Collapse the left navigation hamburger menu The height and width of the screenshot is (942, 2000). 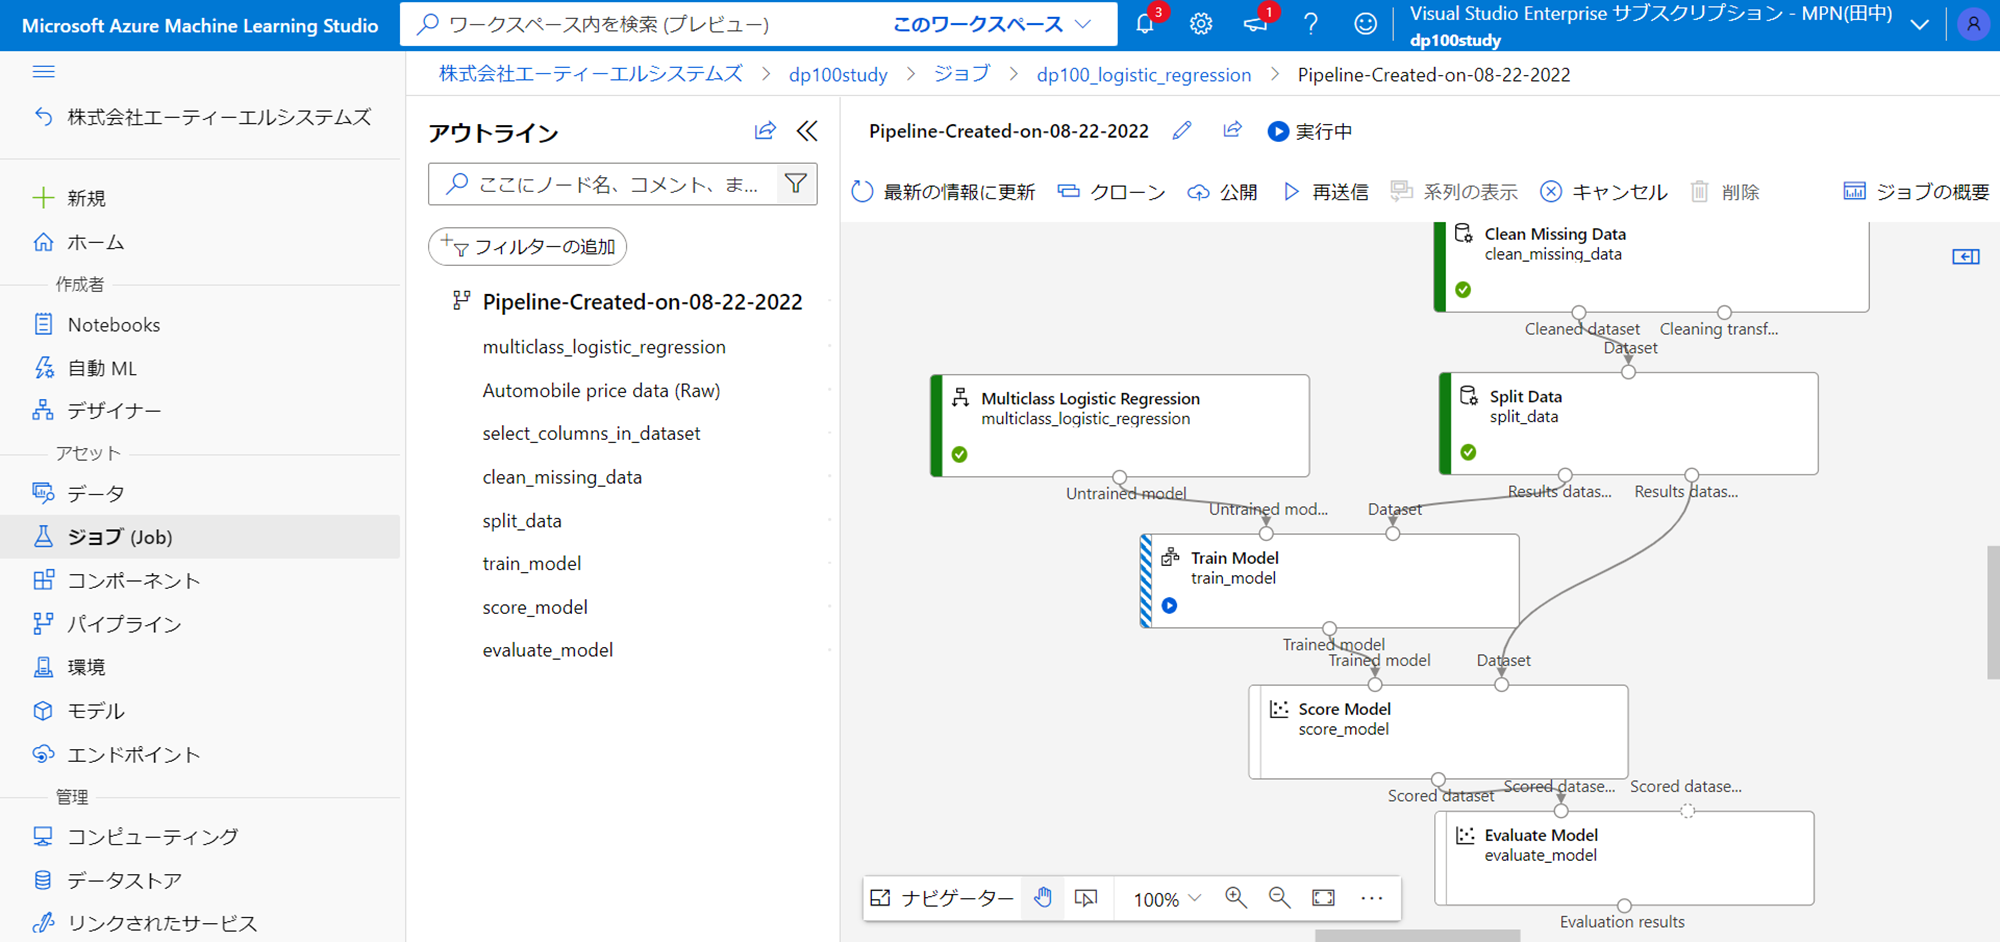click(43, 72)
